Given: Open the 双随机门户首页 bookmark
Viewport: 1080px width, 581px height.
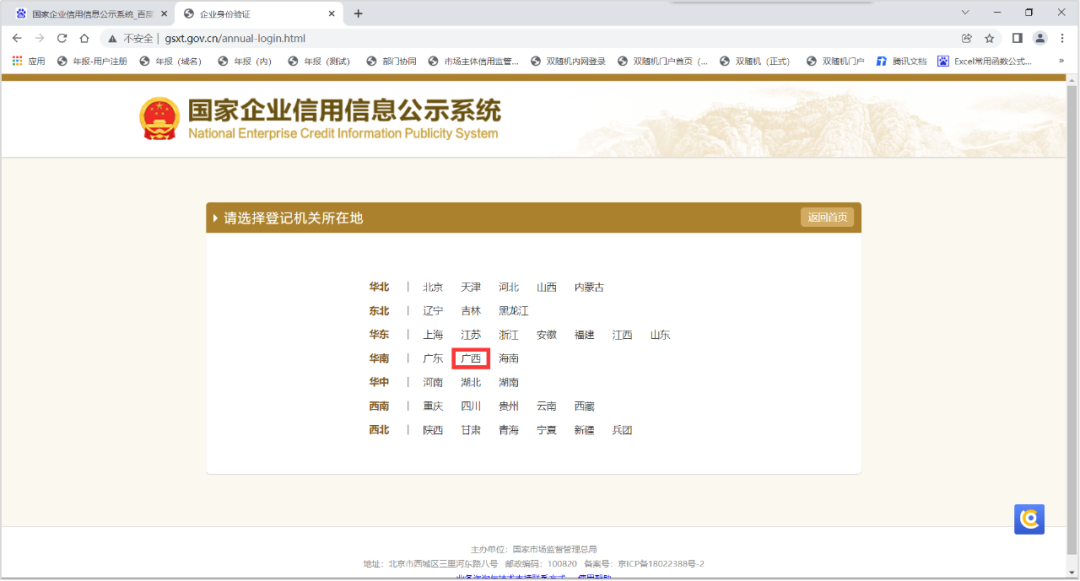Looking at the screenshot, I should pyautogui.click(x=663, y=61).
